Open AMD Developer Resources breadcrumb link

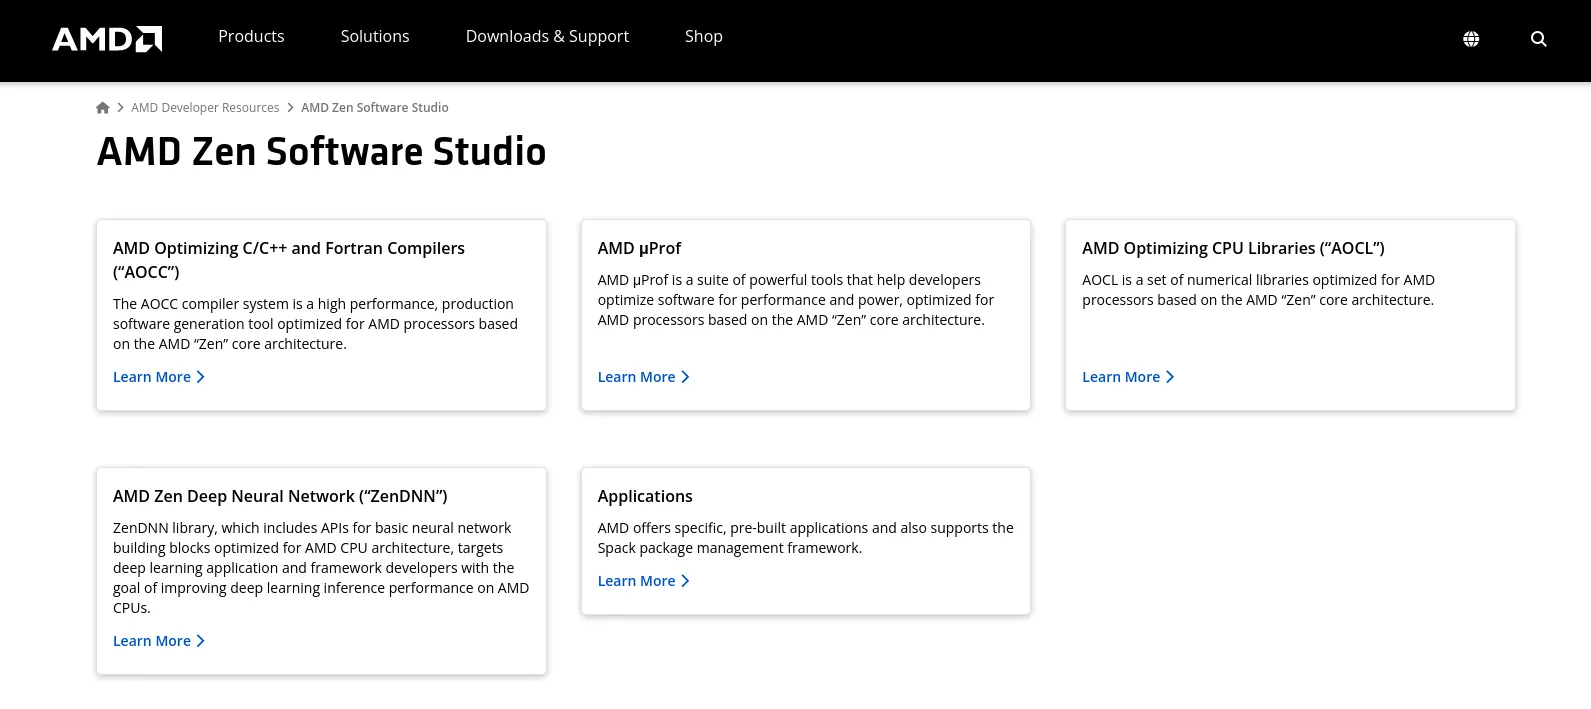click(205, 108)
